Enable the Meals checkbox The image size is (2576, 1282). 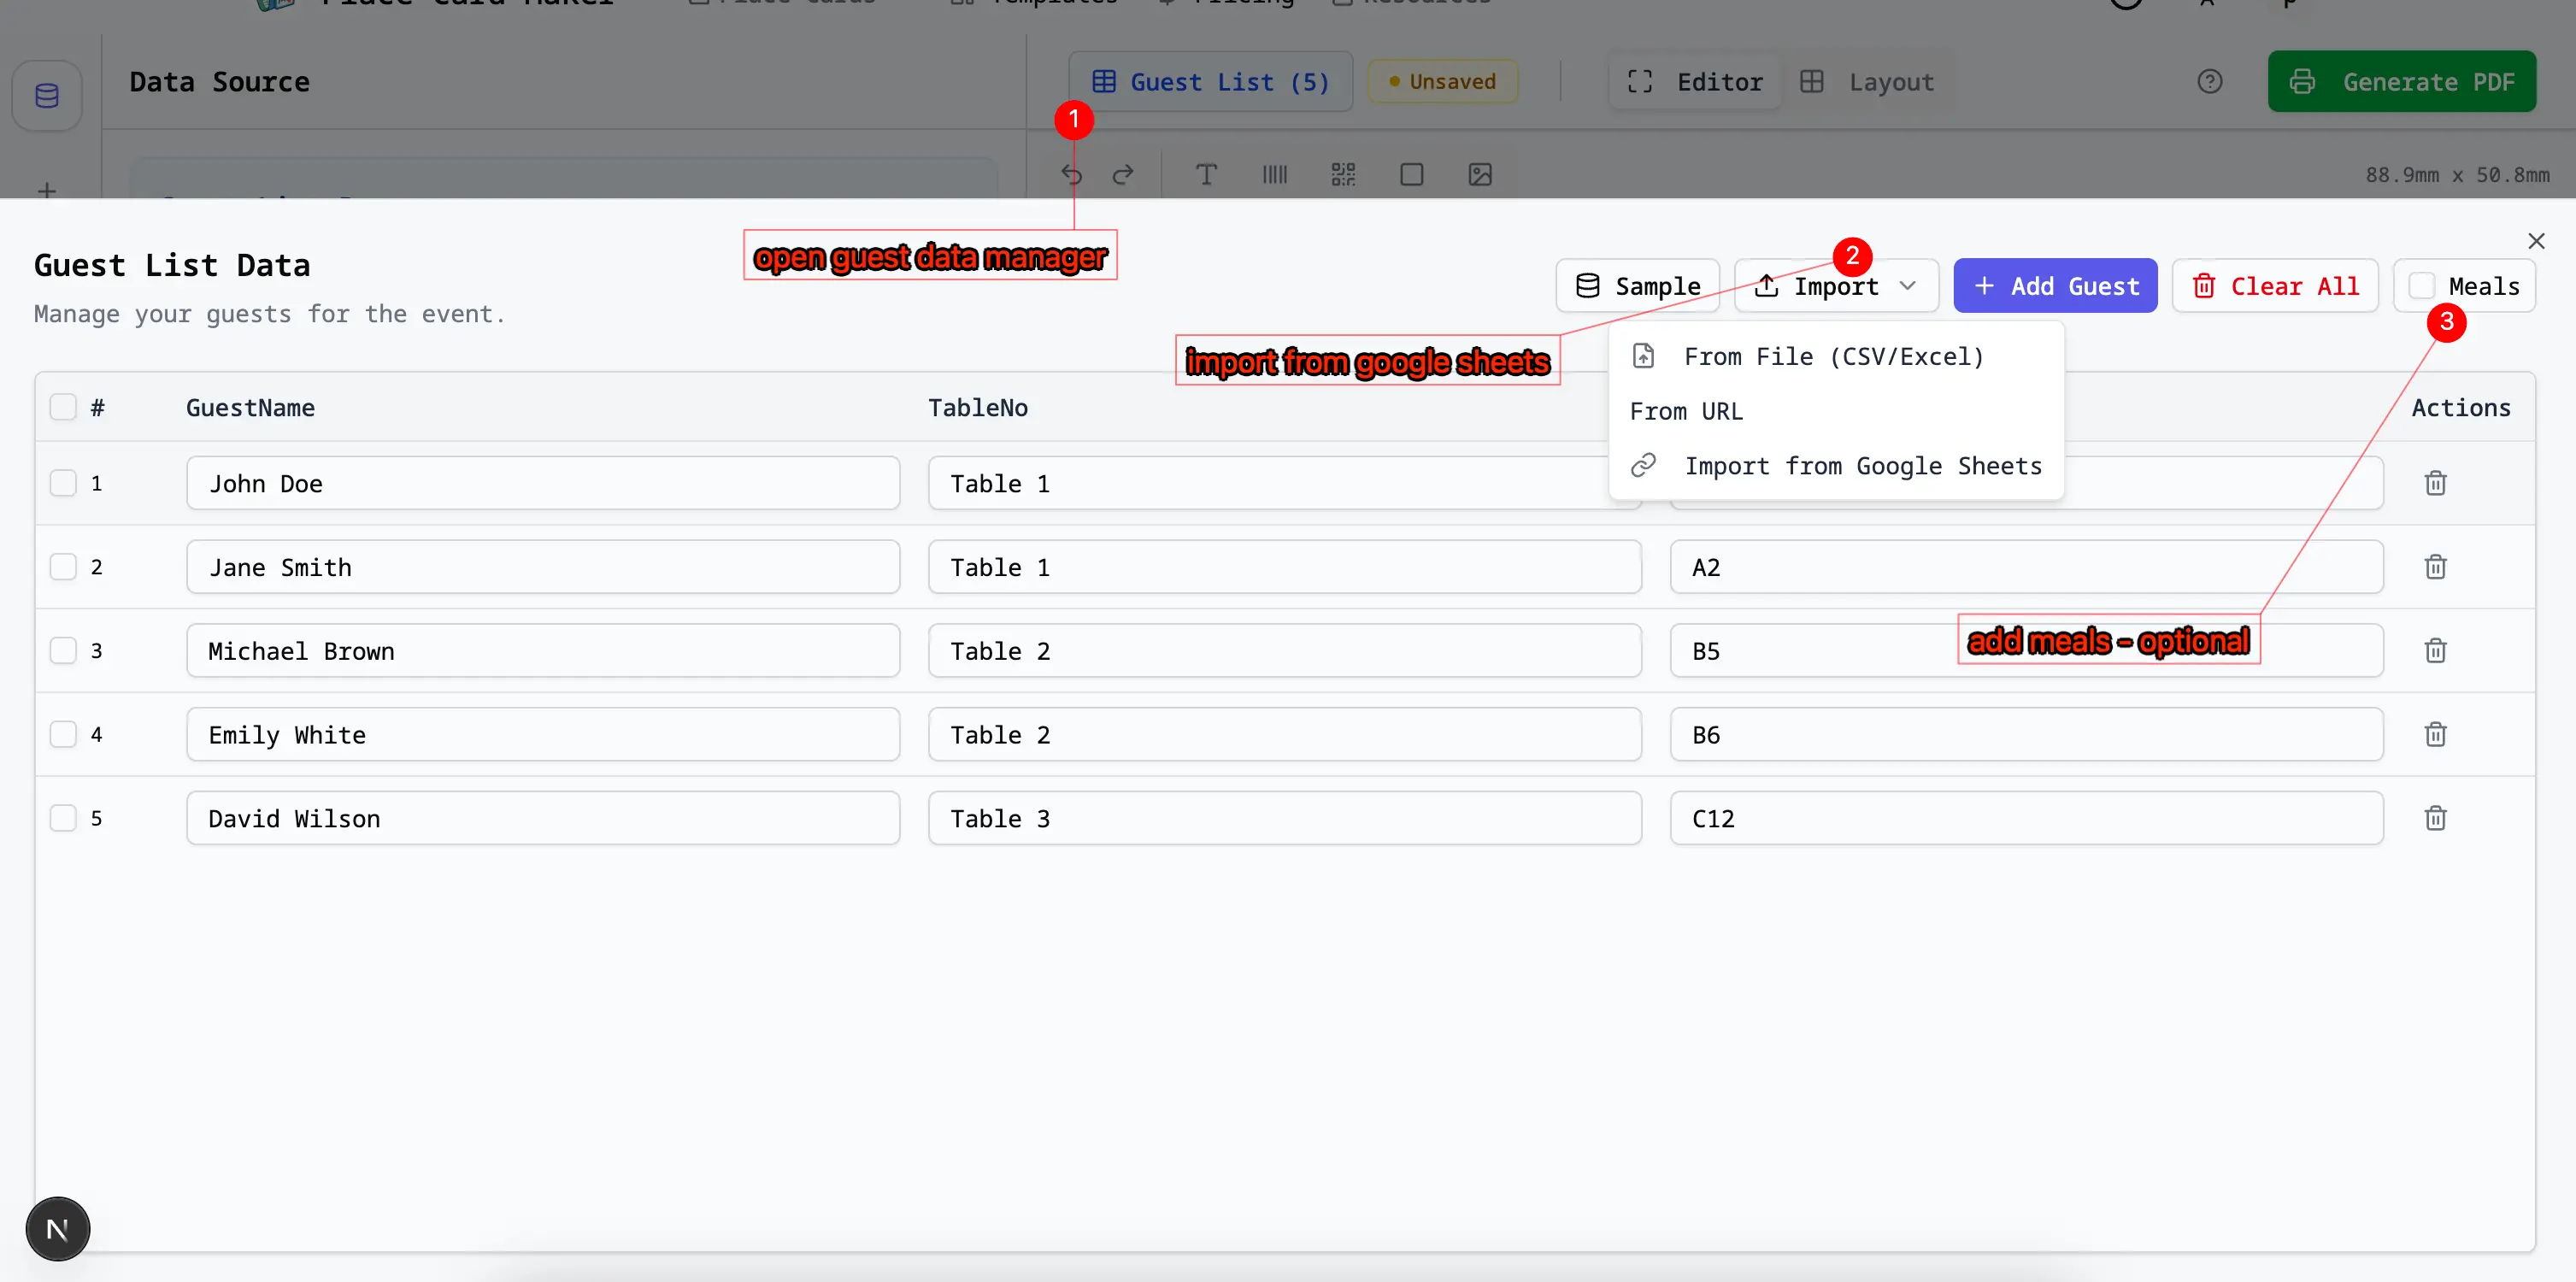point(2424,286)
